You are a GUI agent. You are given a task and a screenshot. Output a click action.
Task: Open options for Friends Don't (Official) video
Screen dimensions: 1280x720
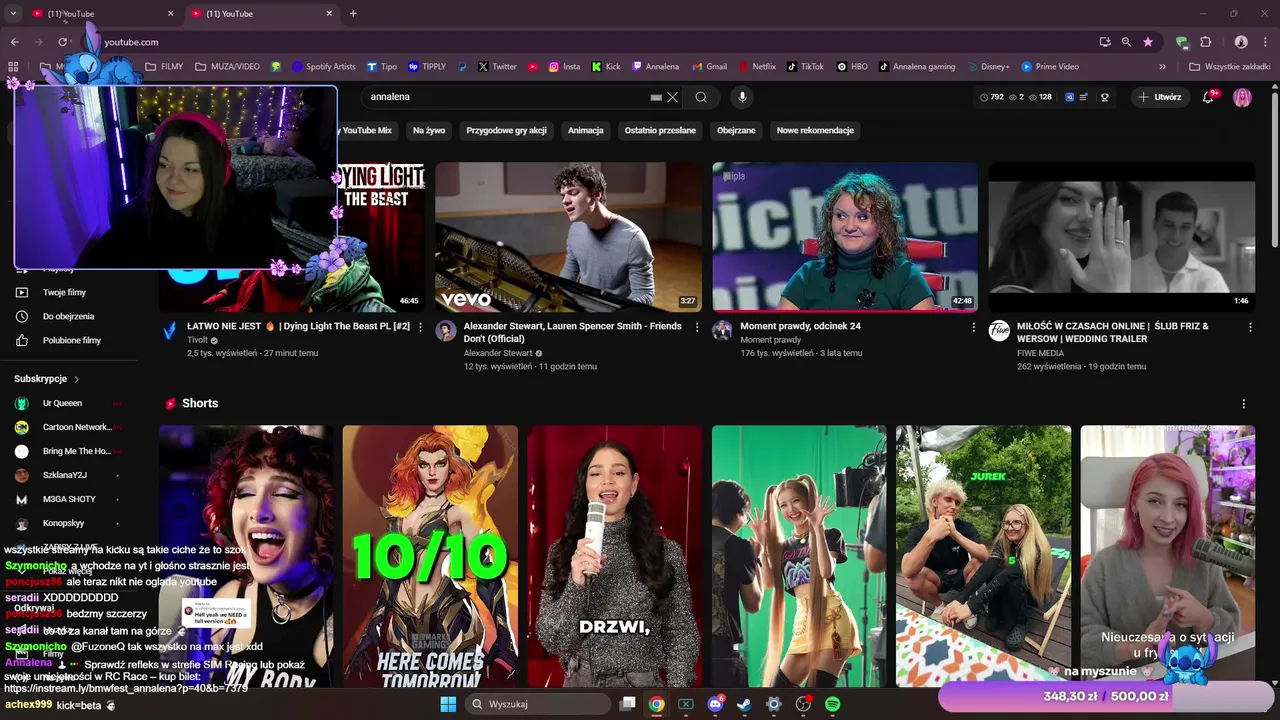point(697,327)
